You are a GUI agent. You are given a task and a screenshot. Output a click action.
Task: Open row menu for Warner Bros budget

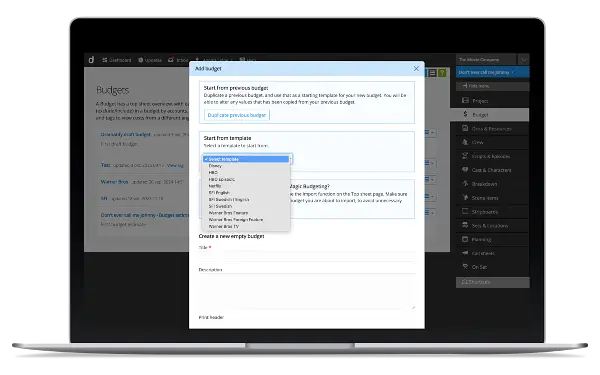[429, 179]
